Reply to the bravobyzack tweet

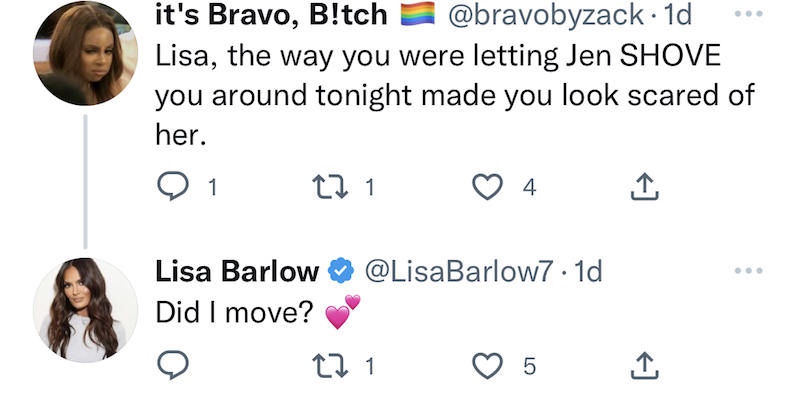coord(172,188)
